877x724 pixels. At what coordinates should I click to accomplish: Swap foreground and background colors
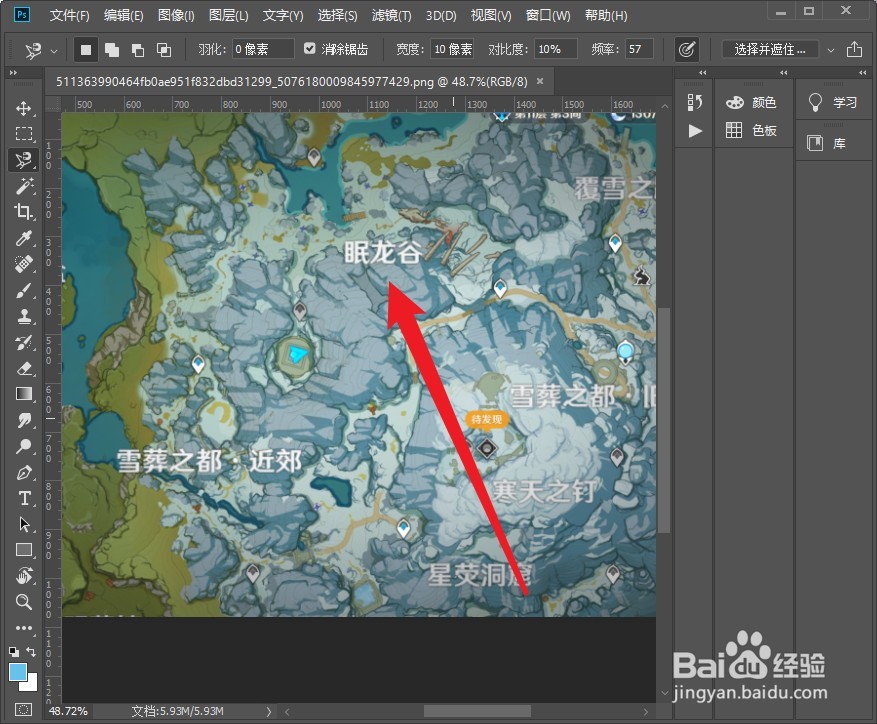(x=31, y=651)
